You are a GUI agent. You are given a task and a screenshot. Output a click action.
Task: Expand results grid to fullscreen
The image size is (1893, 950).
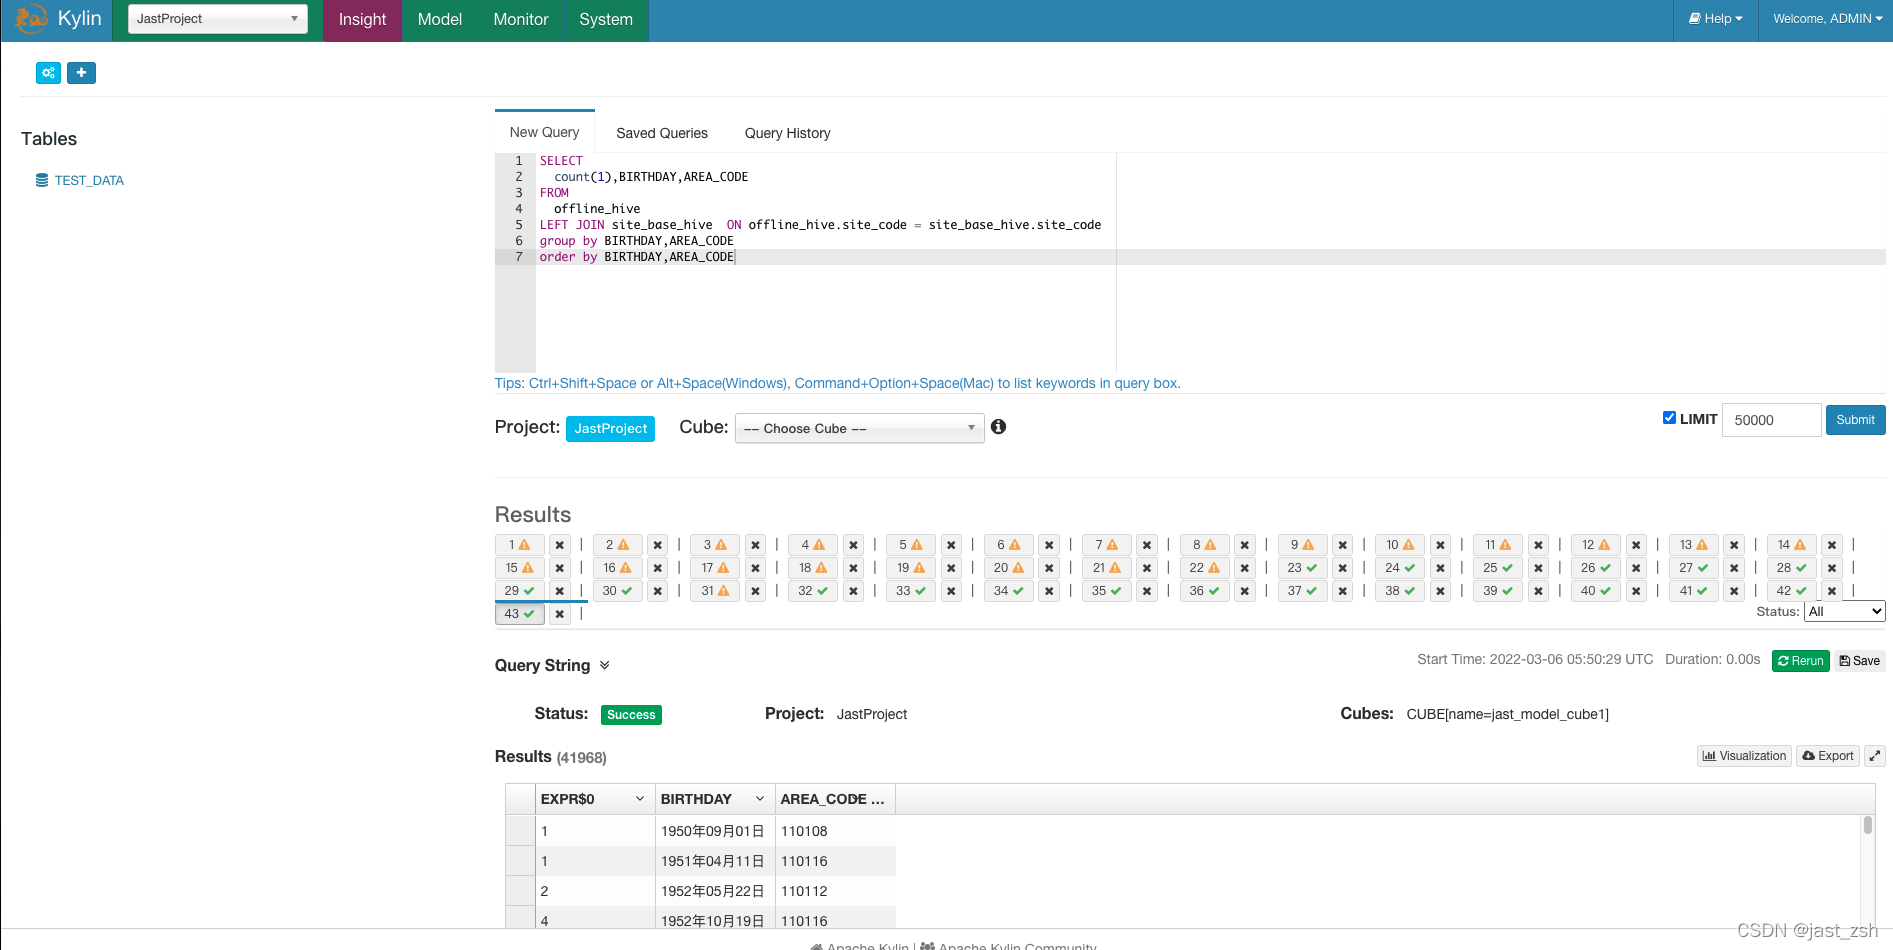[x=1875, y=756]
